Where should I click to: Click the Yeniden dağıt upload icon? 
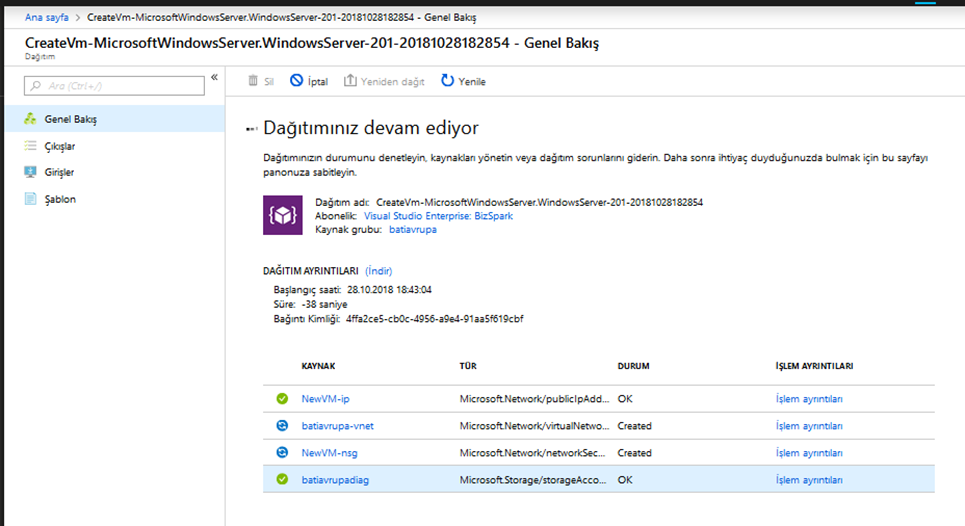tap(350, 81)
